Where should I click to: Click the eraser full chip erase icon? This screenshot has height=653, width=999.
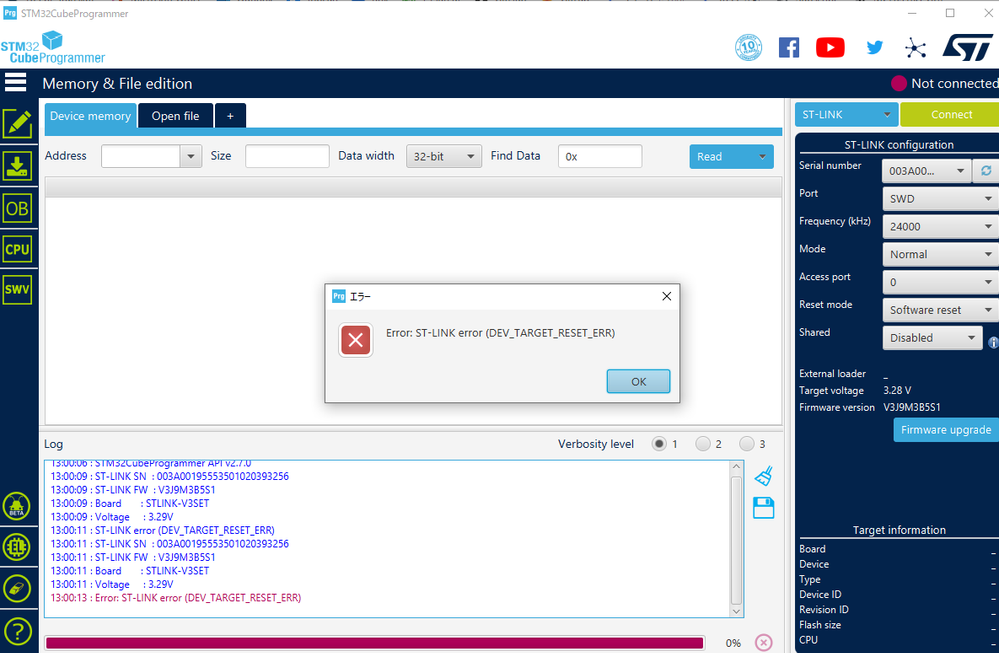17,589
